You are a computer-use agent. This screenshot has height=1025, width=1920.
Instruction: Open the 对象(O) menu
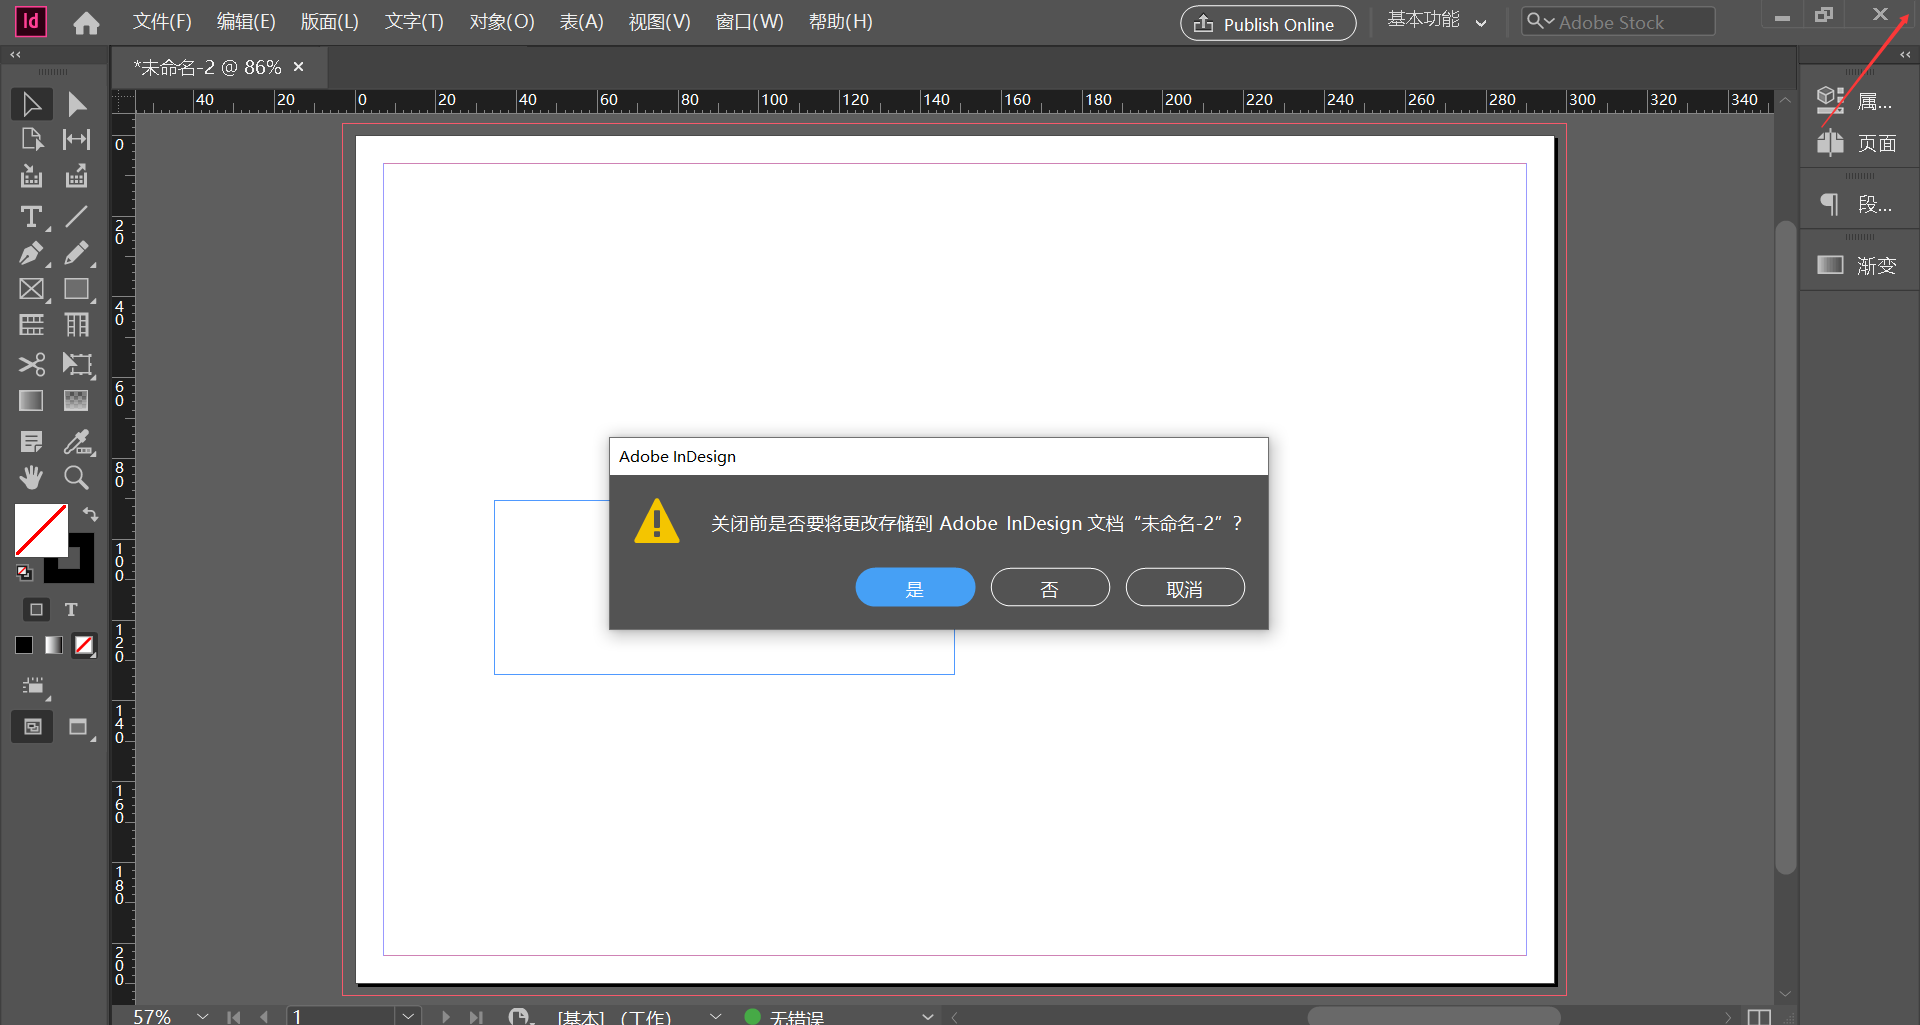(502, 21)
